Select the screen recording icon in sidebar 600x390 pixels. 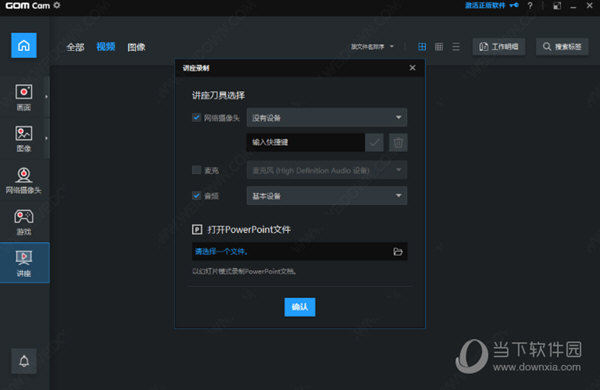click(24, 92)
